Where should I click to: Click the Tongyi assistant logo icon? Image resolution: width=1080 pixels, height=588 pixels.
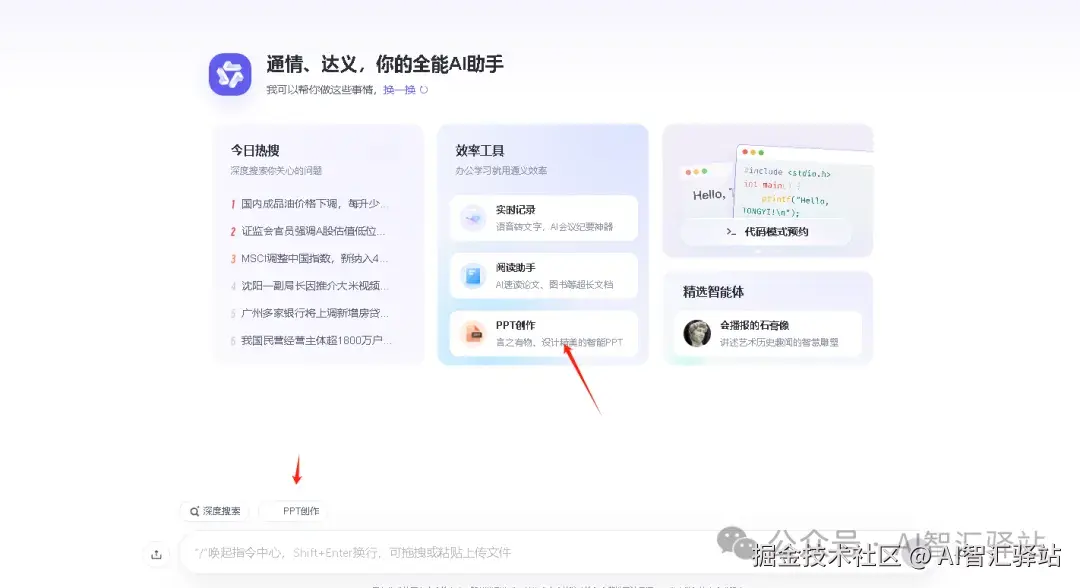229,73
